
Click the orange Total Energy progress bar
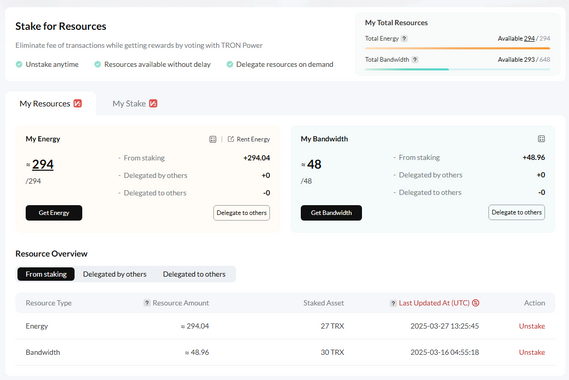click(x=458, y=48)
